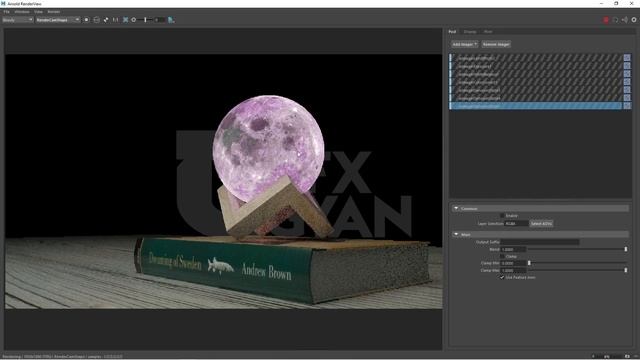Click the Output Suffix text field
Screen dimensions: 640x360
click(540, 242)
